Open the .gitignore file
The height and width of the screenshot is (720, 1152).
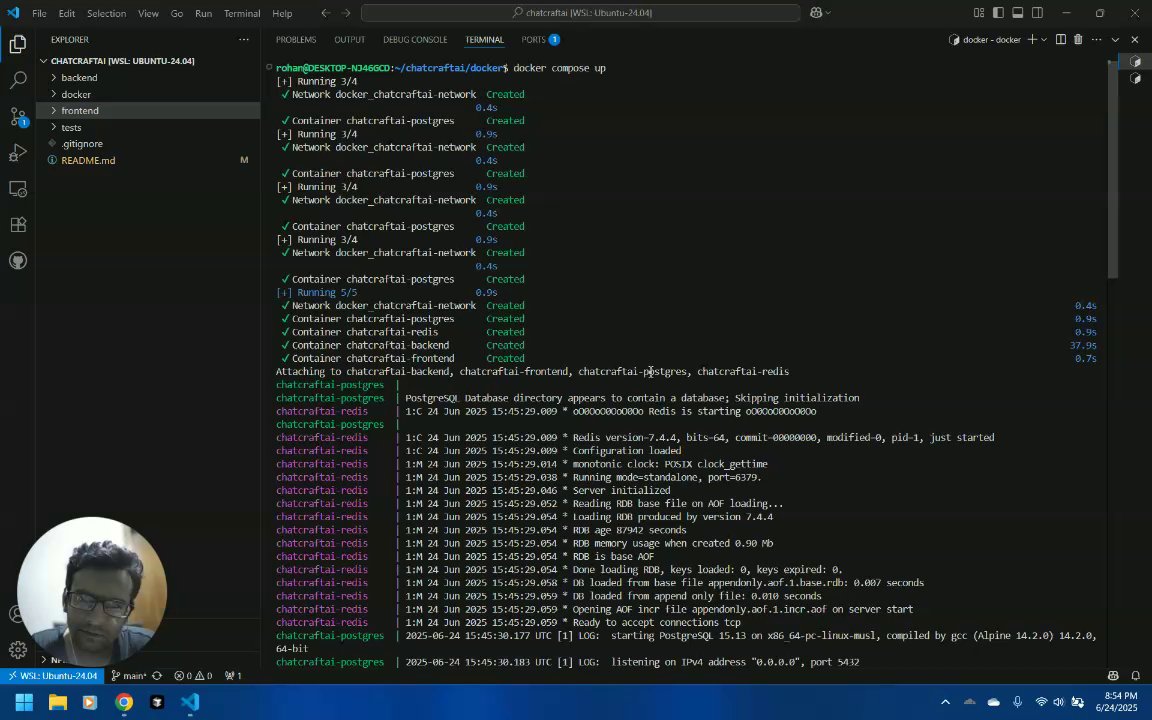tap(148, 144)
